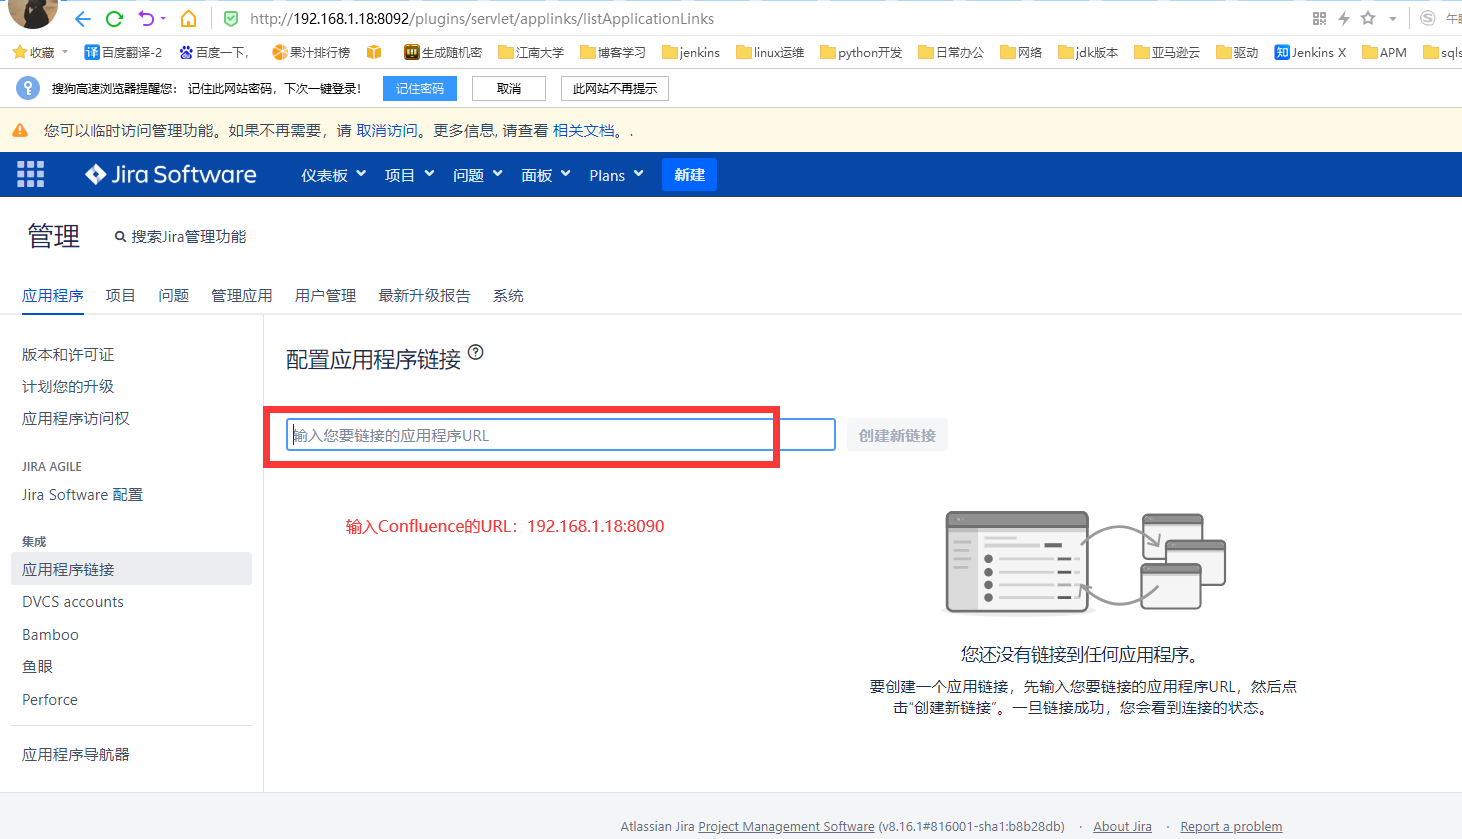The height and width of the screenshot is (839, 1462).
Task: Open DVCS accounts in the sidebar
Action: [73, 601]
